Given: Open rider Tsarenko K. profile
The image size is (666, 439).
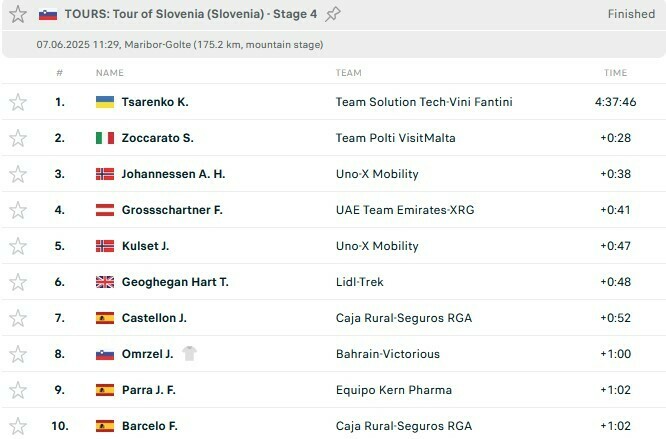Looking at the screenshot, I should click(155, 102).
